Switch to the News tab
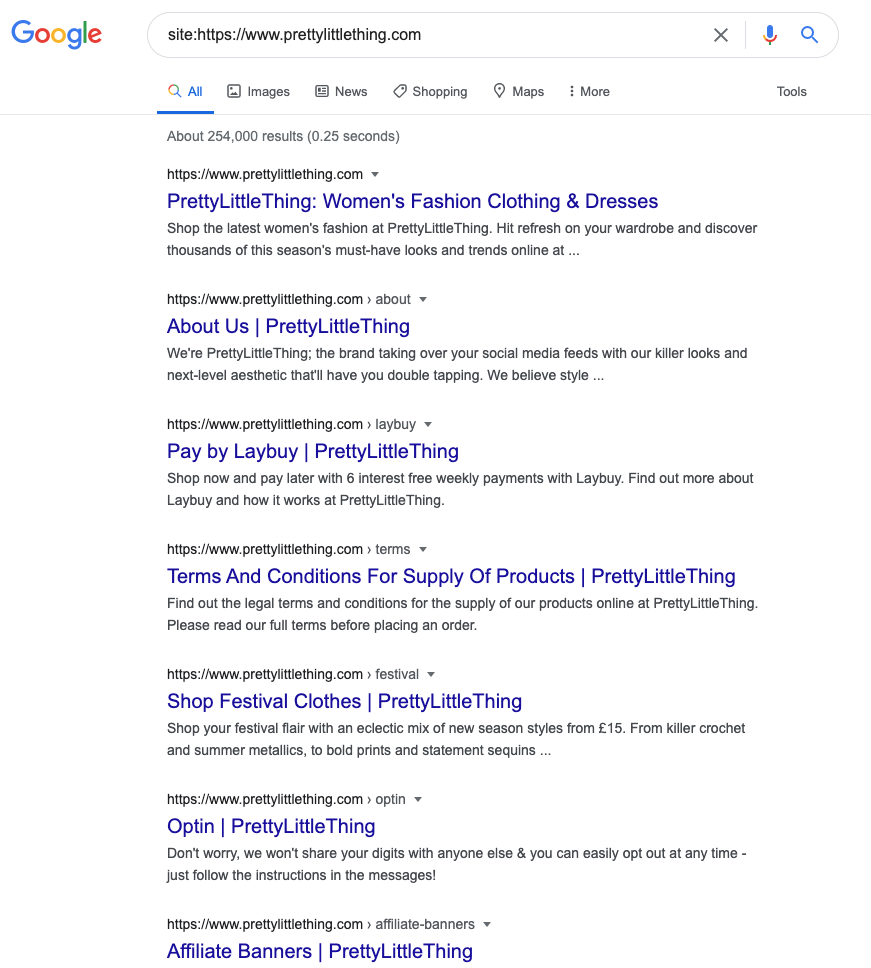 [x=341, y=91]
